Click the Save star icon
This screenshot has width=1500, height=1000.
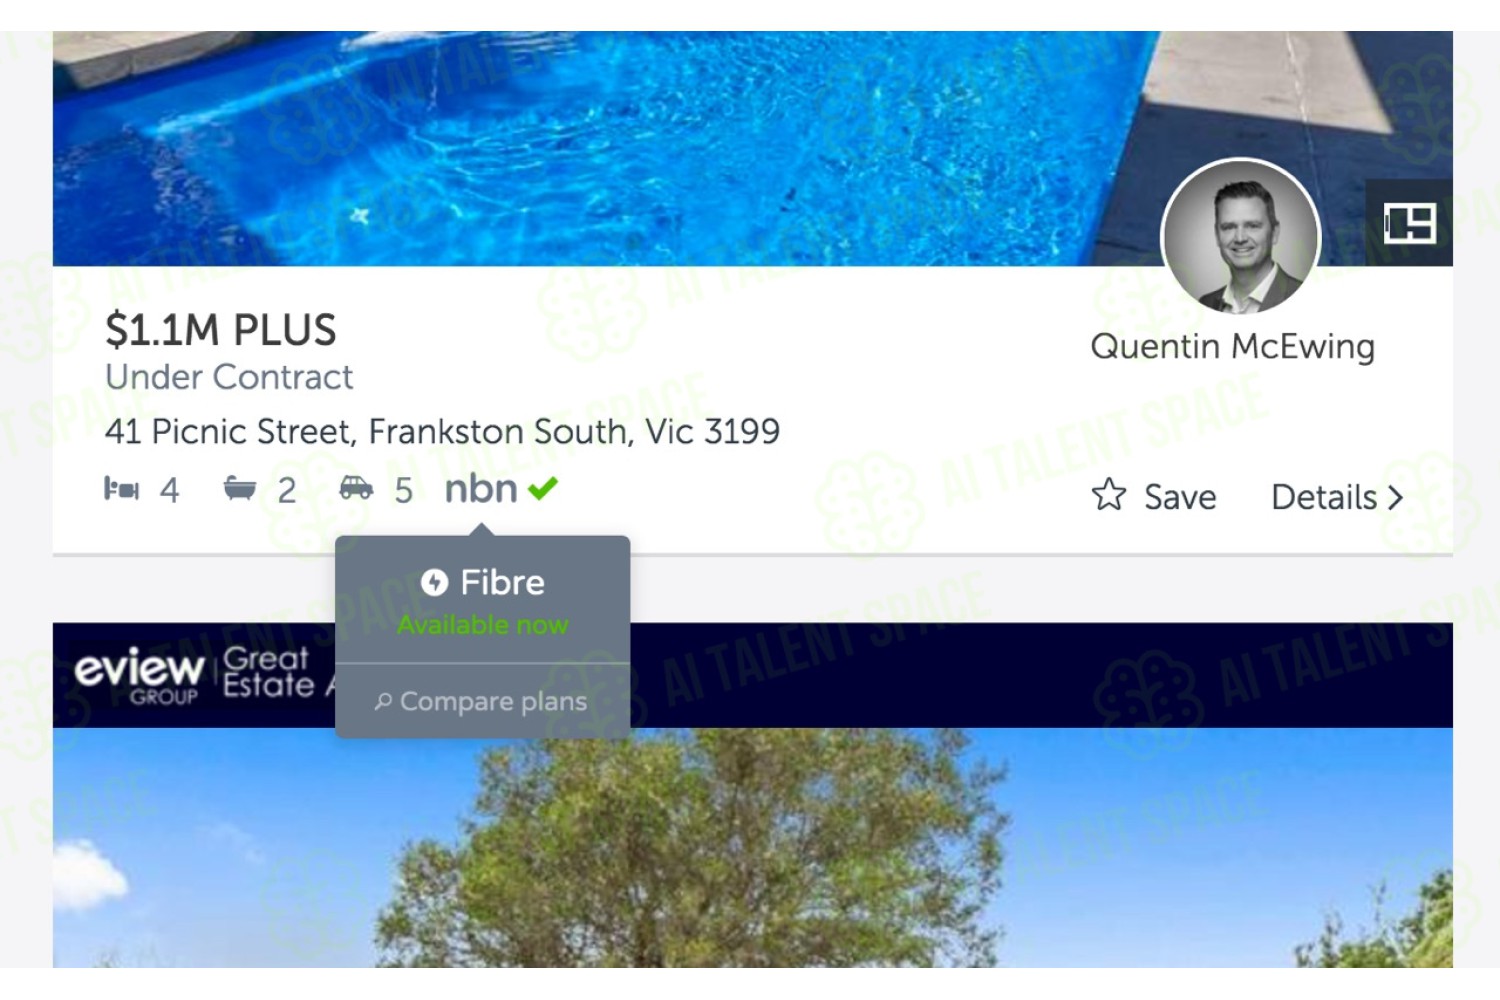point(1108,495)
